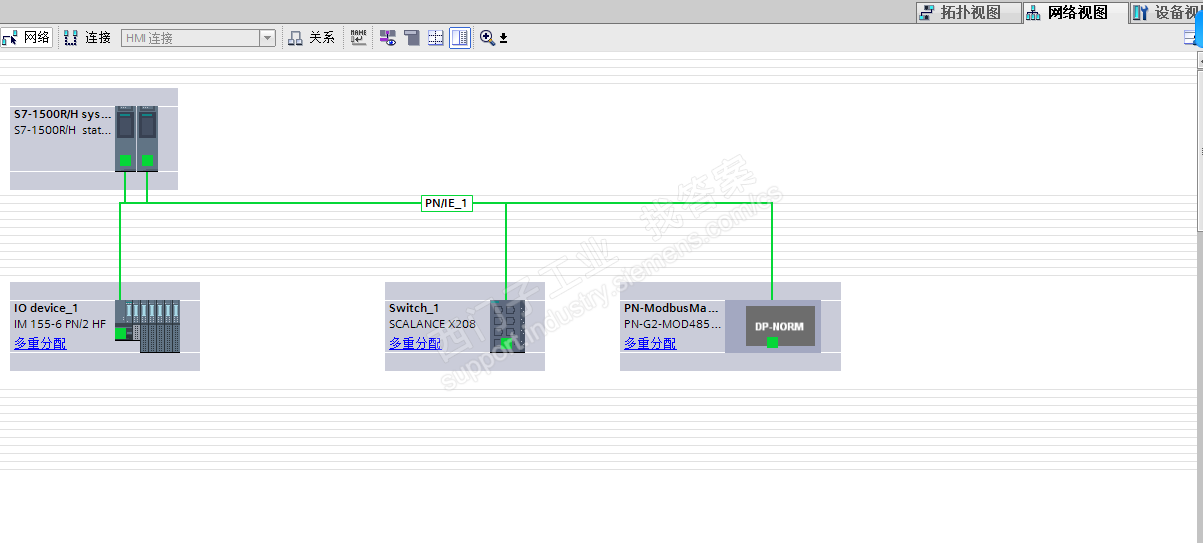Open 多重分配 link under IO device_1
The height and width of the screenshot is (543, 1203).
[x=40, y=343]
